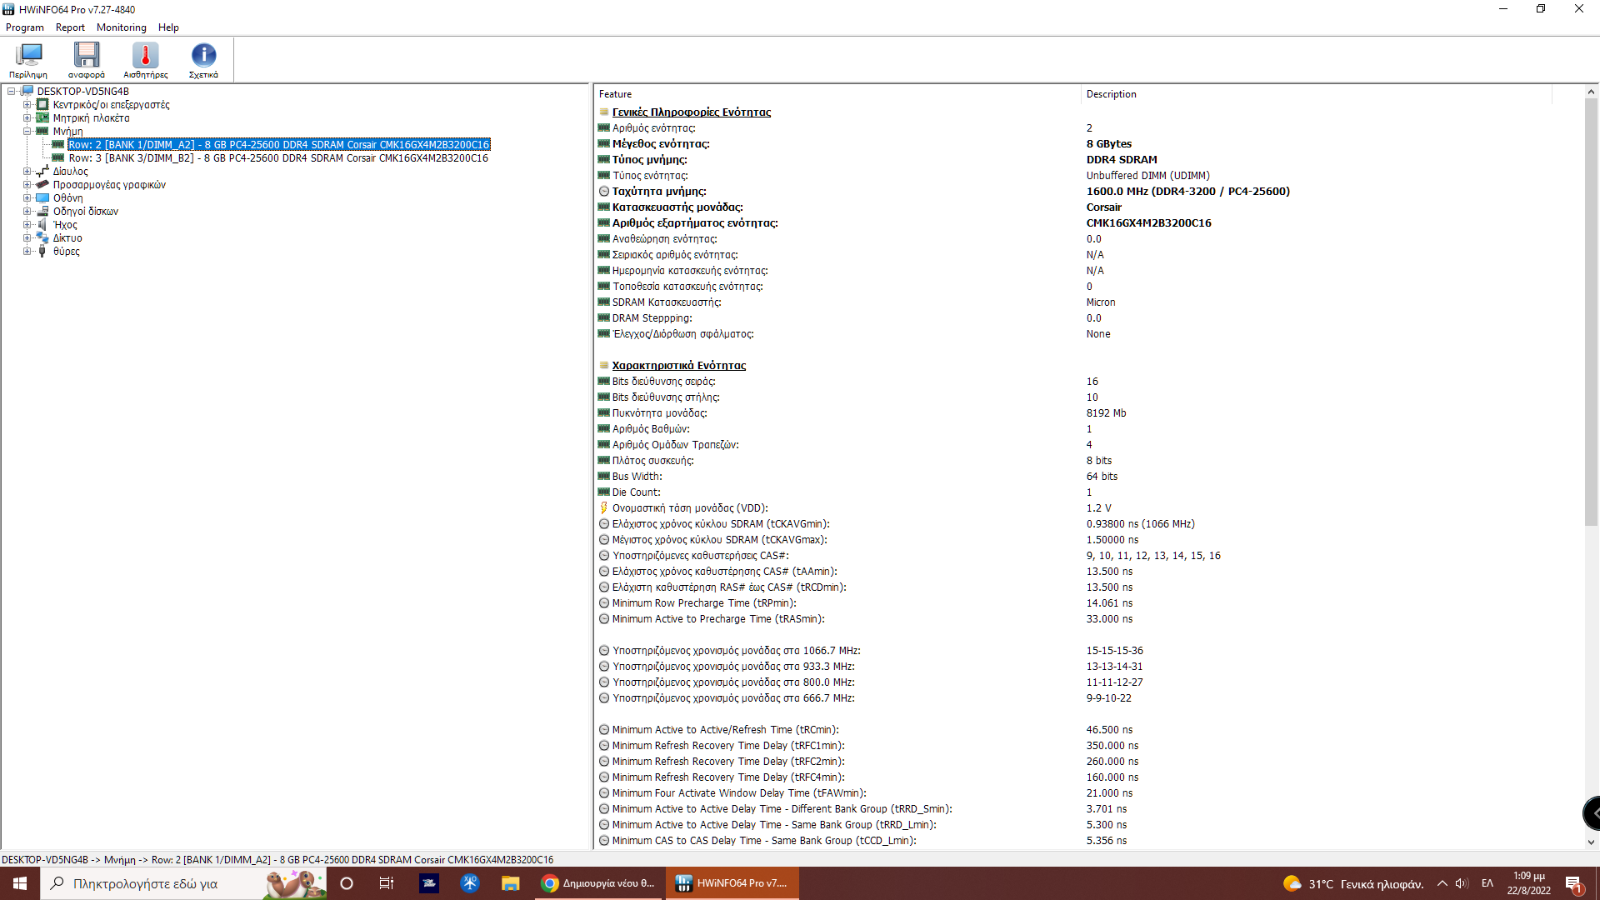Click the 15-15-15-36 timing value
The image size is (1600, 900).
tap(1114, 650)
